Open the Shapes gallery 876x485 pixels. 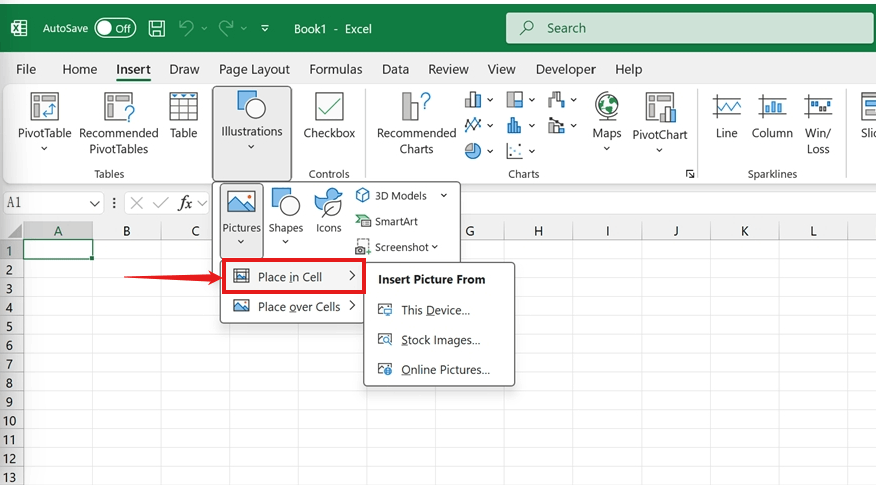[x=285, y=217]
